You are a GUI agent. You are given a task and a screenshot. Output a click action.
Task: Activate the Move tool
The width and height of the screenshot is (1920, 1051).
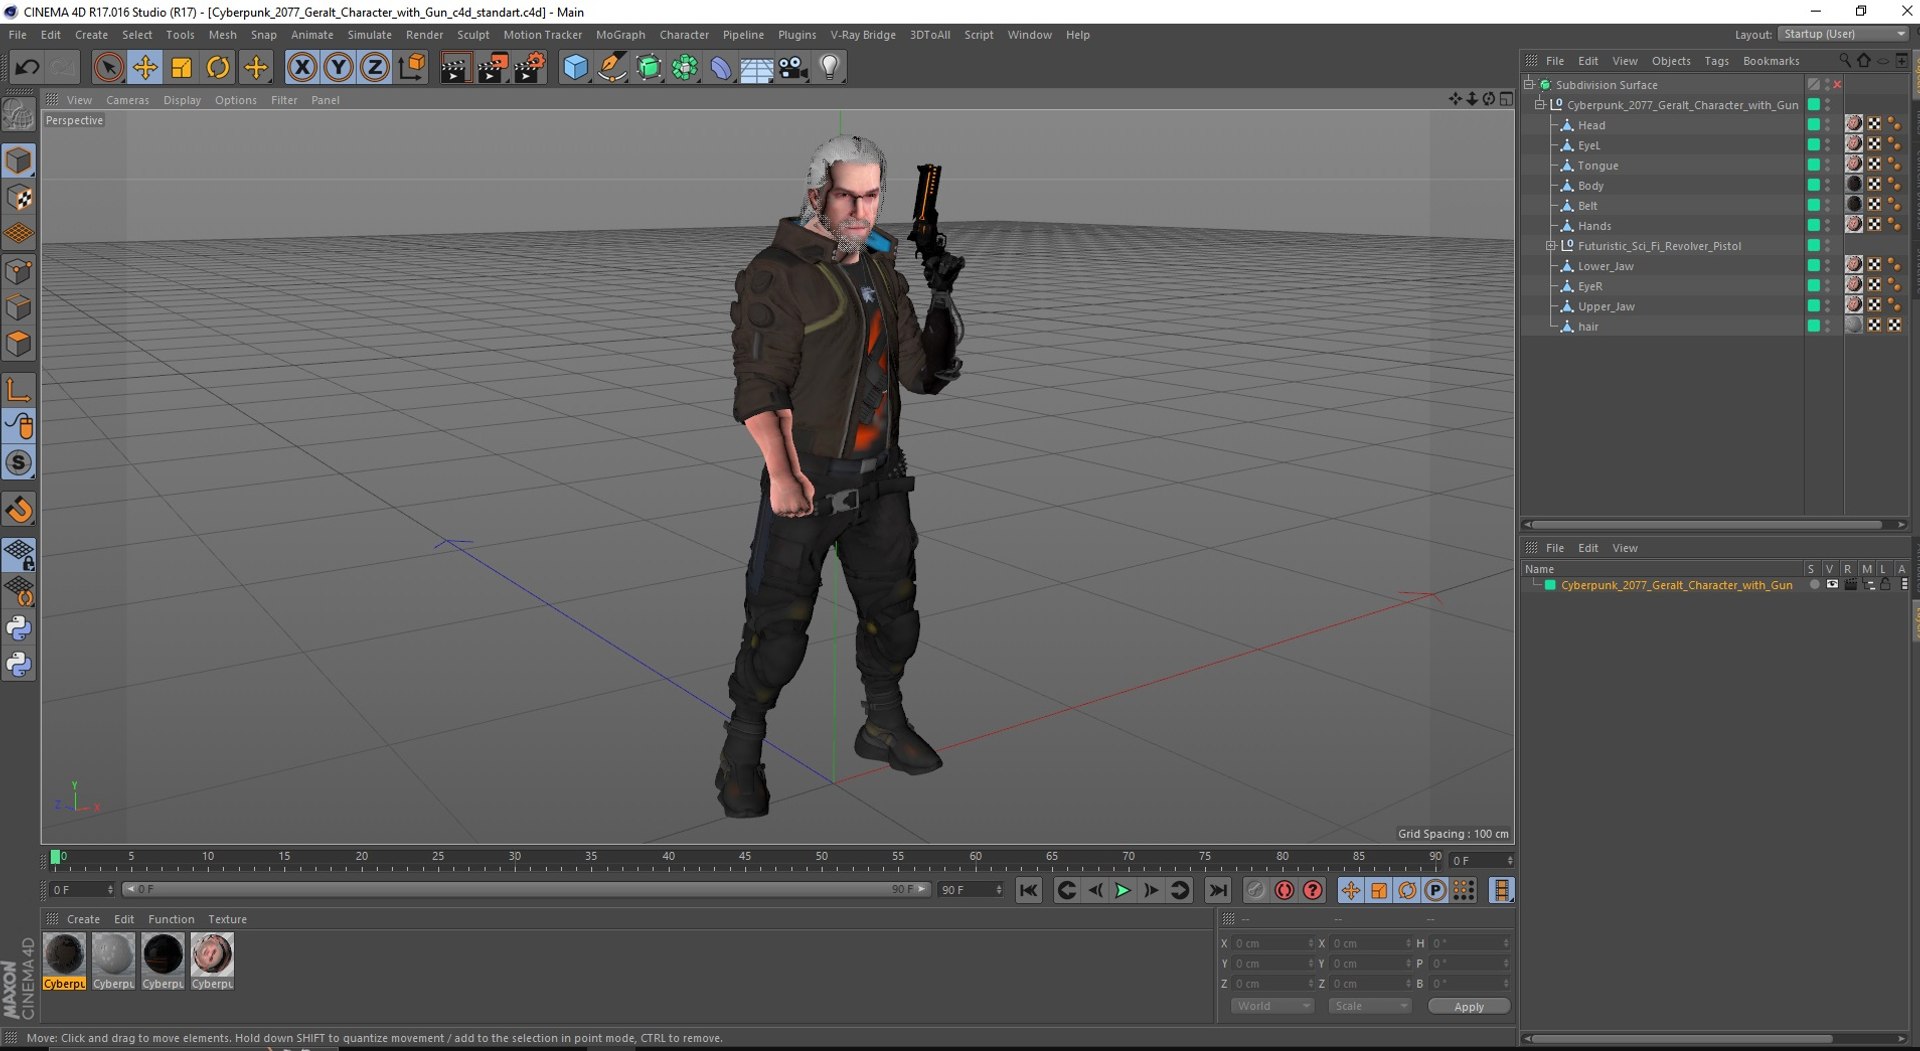[x=145, y=68]
